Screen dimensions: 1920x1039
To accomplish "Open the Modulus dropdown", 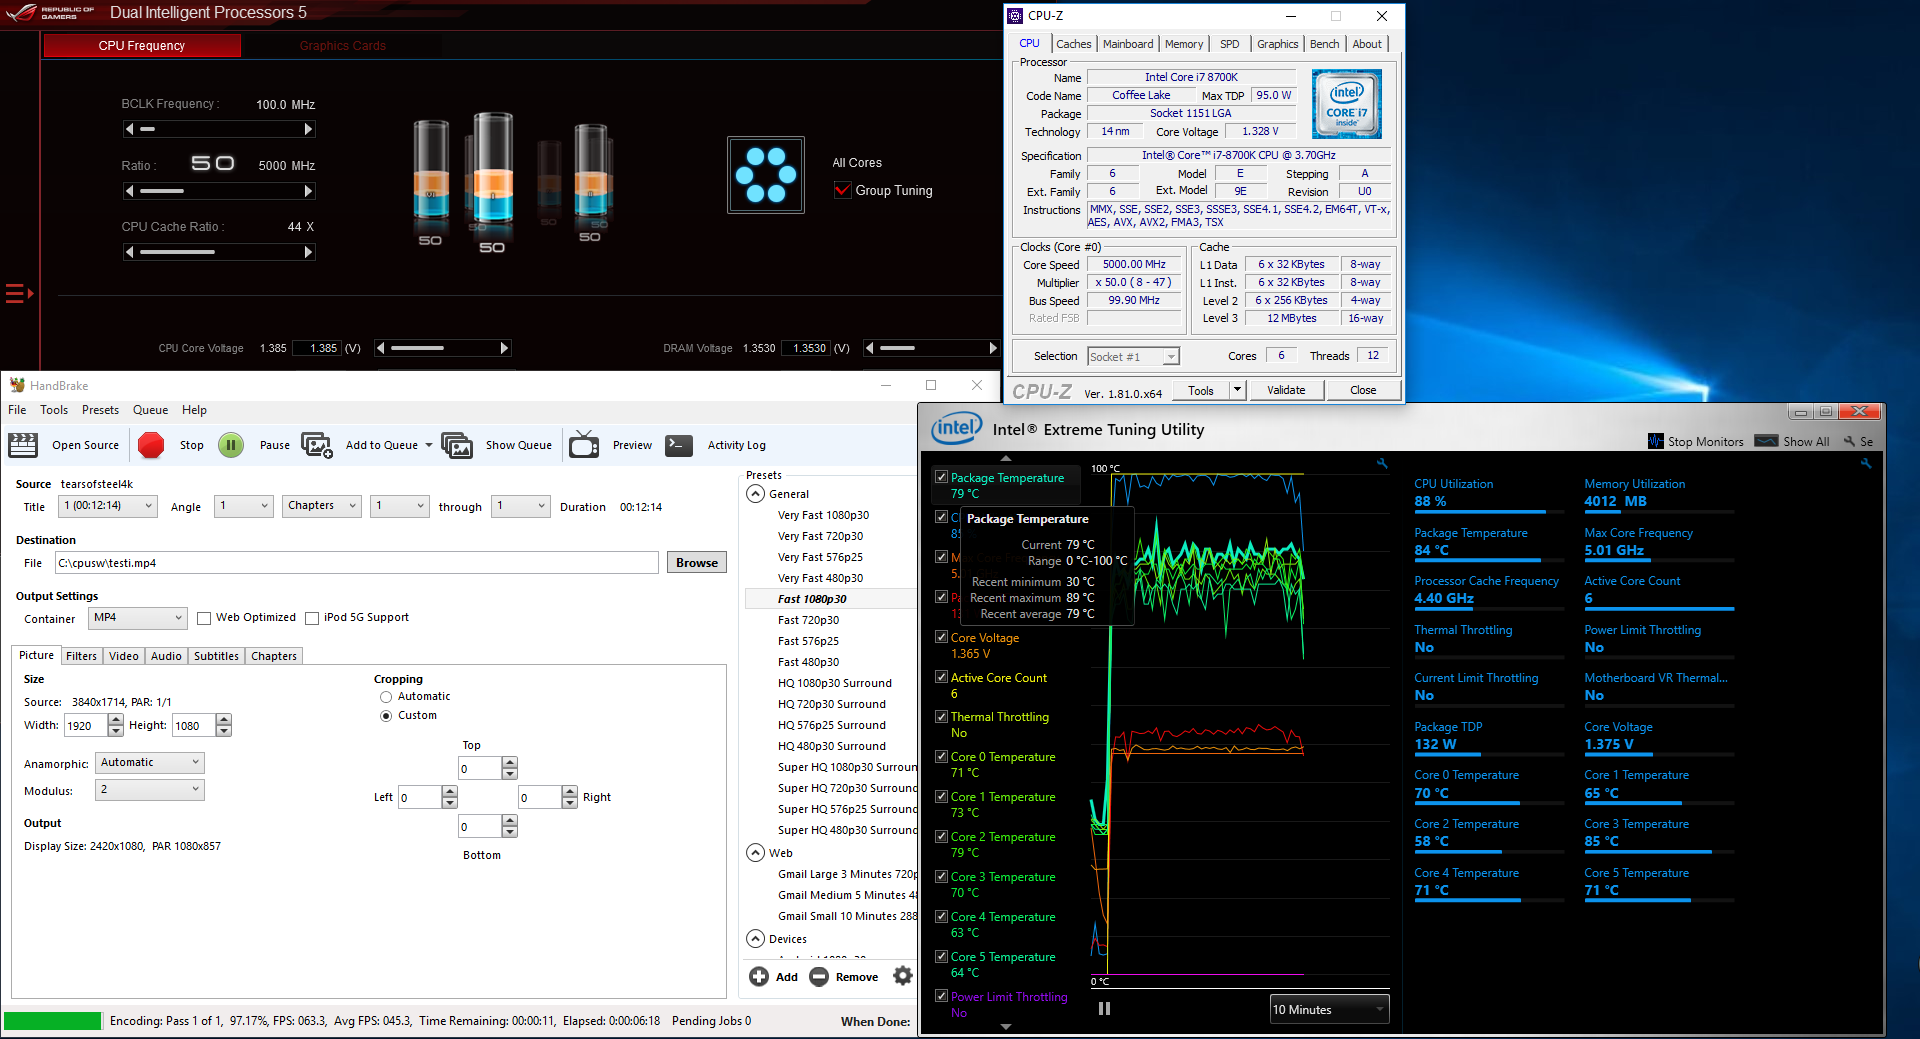I will click(150, 790).
